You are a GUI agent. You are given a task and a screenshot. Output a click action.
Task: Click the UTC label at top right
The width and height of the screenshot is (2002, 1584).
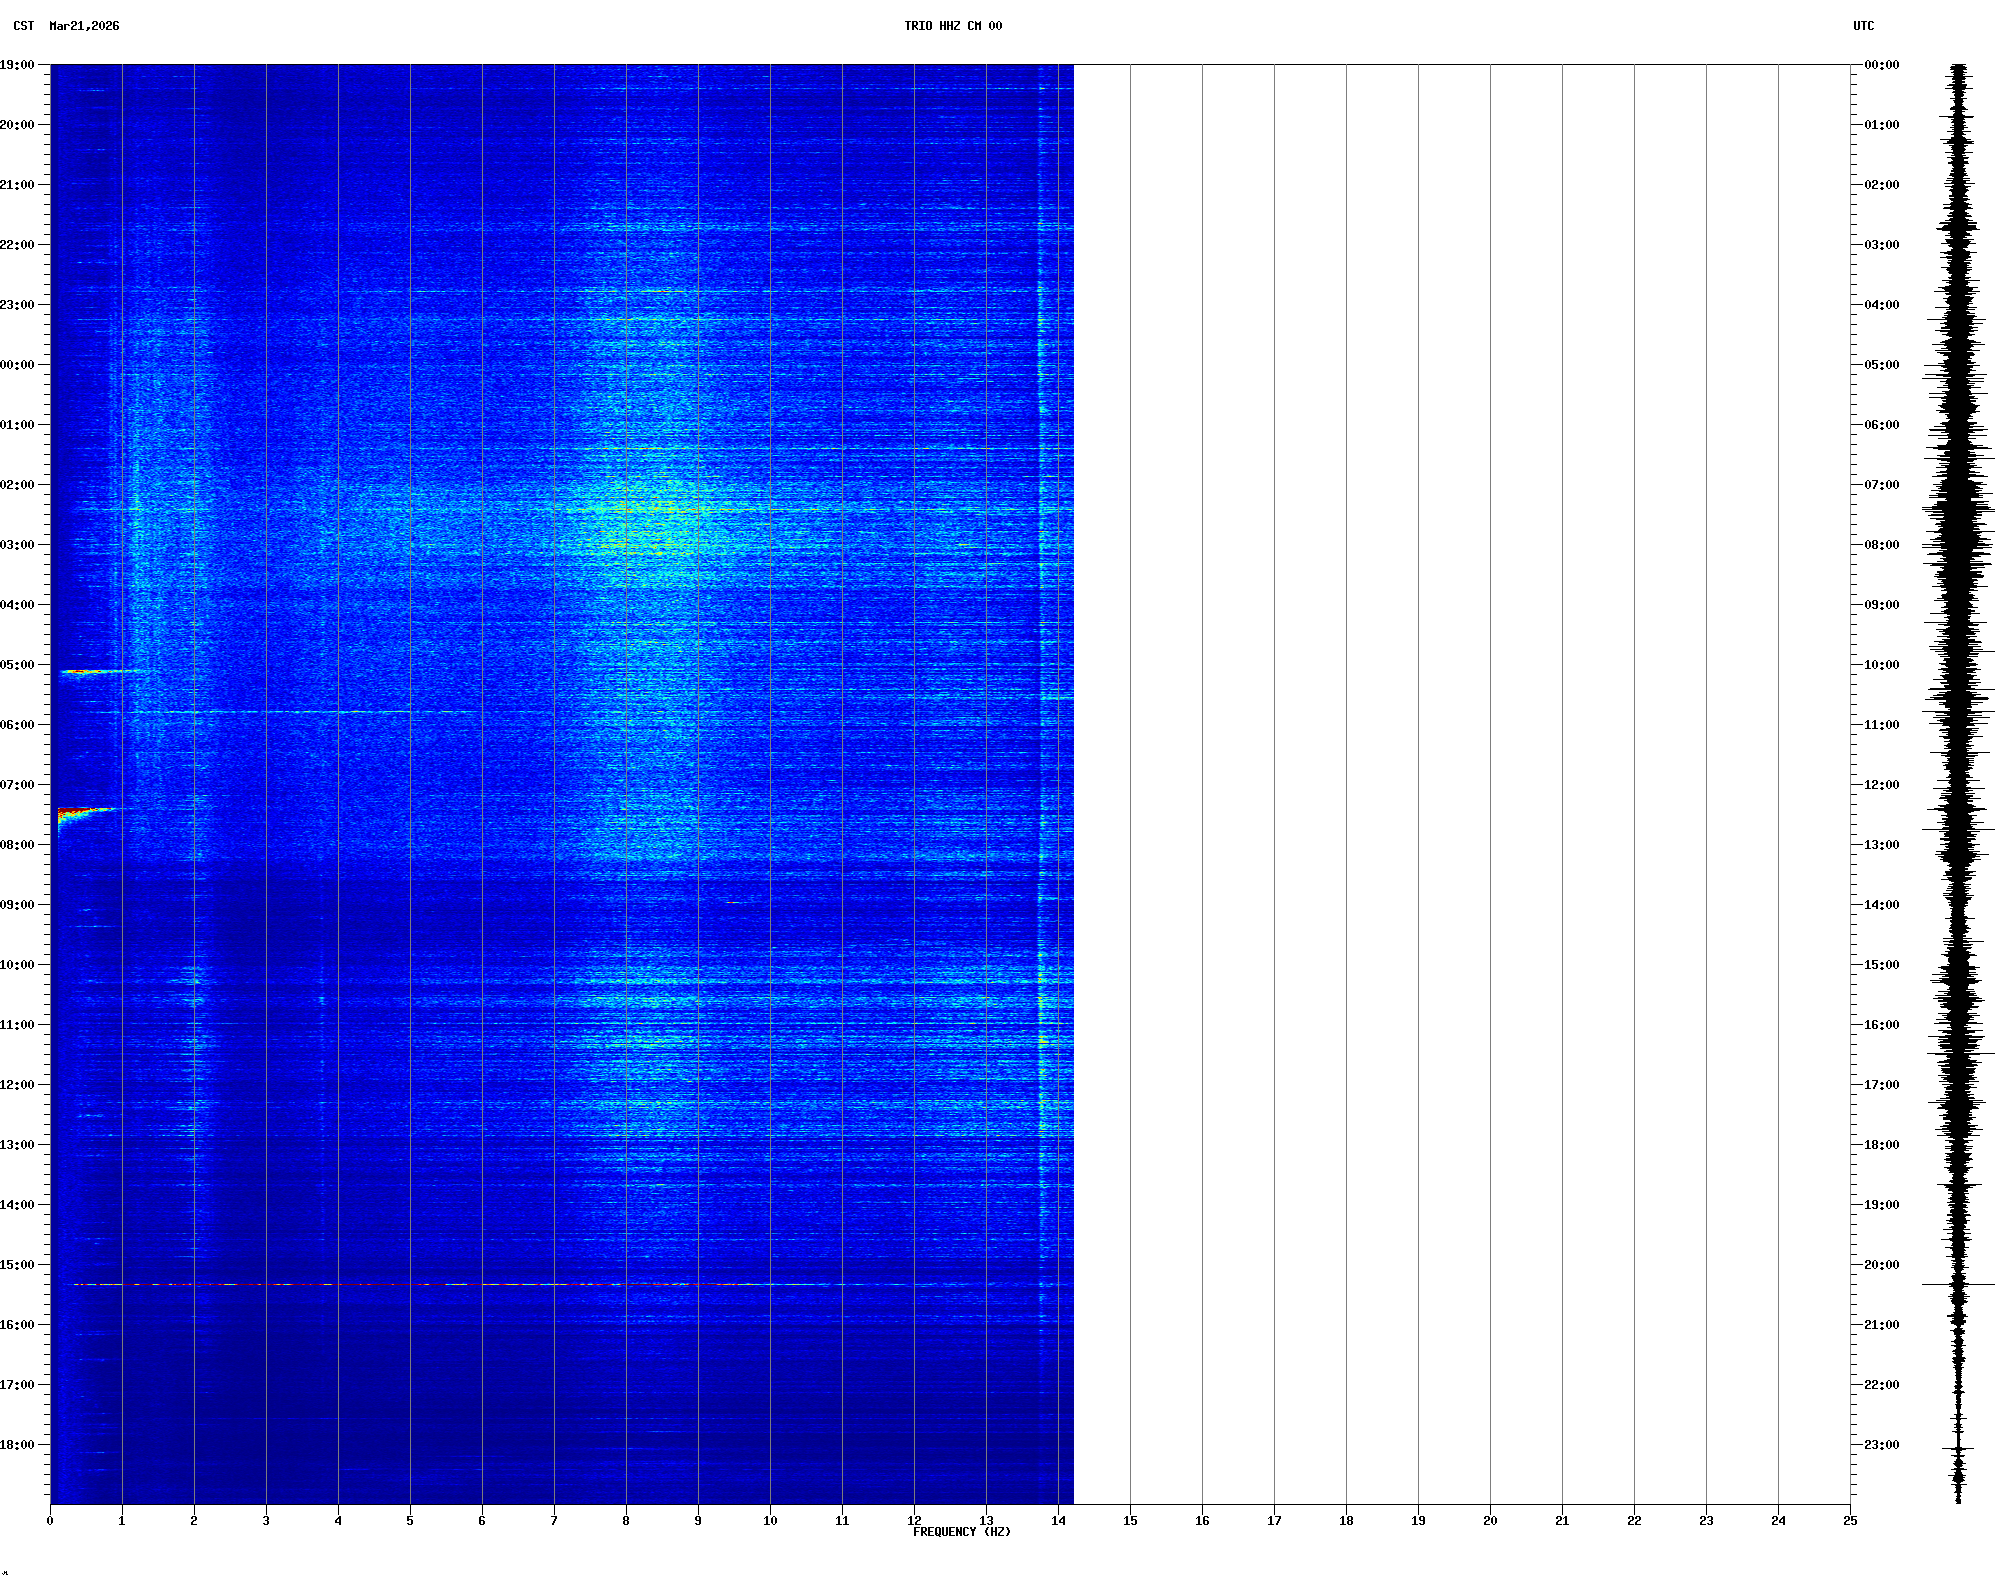click(x=1863, y=26)
